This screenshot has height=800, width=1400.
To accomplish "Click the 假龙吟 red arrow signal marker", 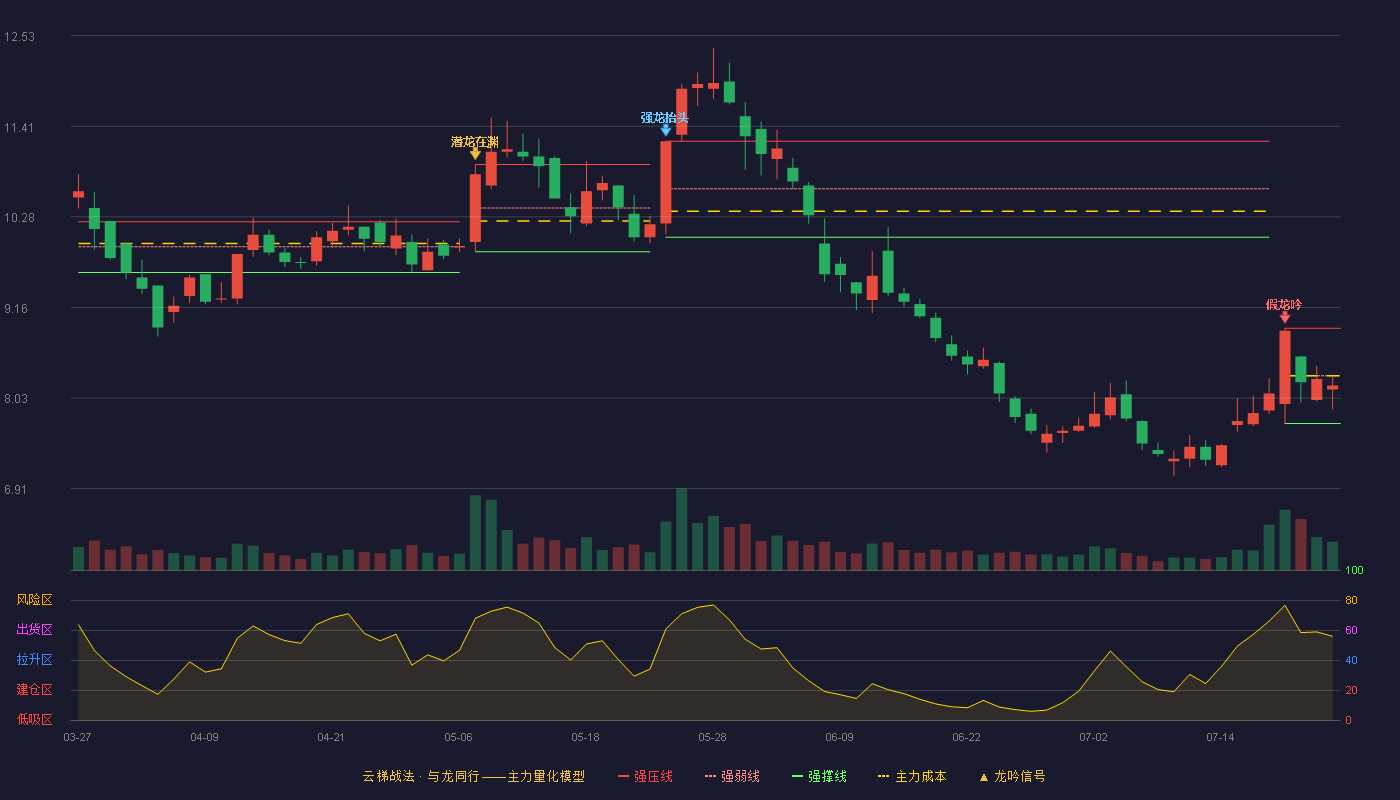I will pyautogui.click(x=1284, y=317).
